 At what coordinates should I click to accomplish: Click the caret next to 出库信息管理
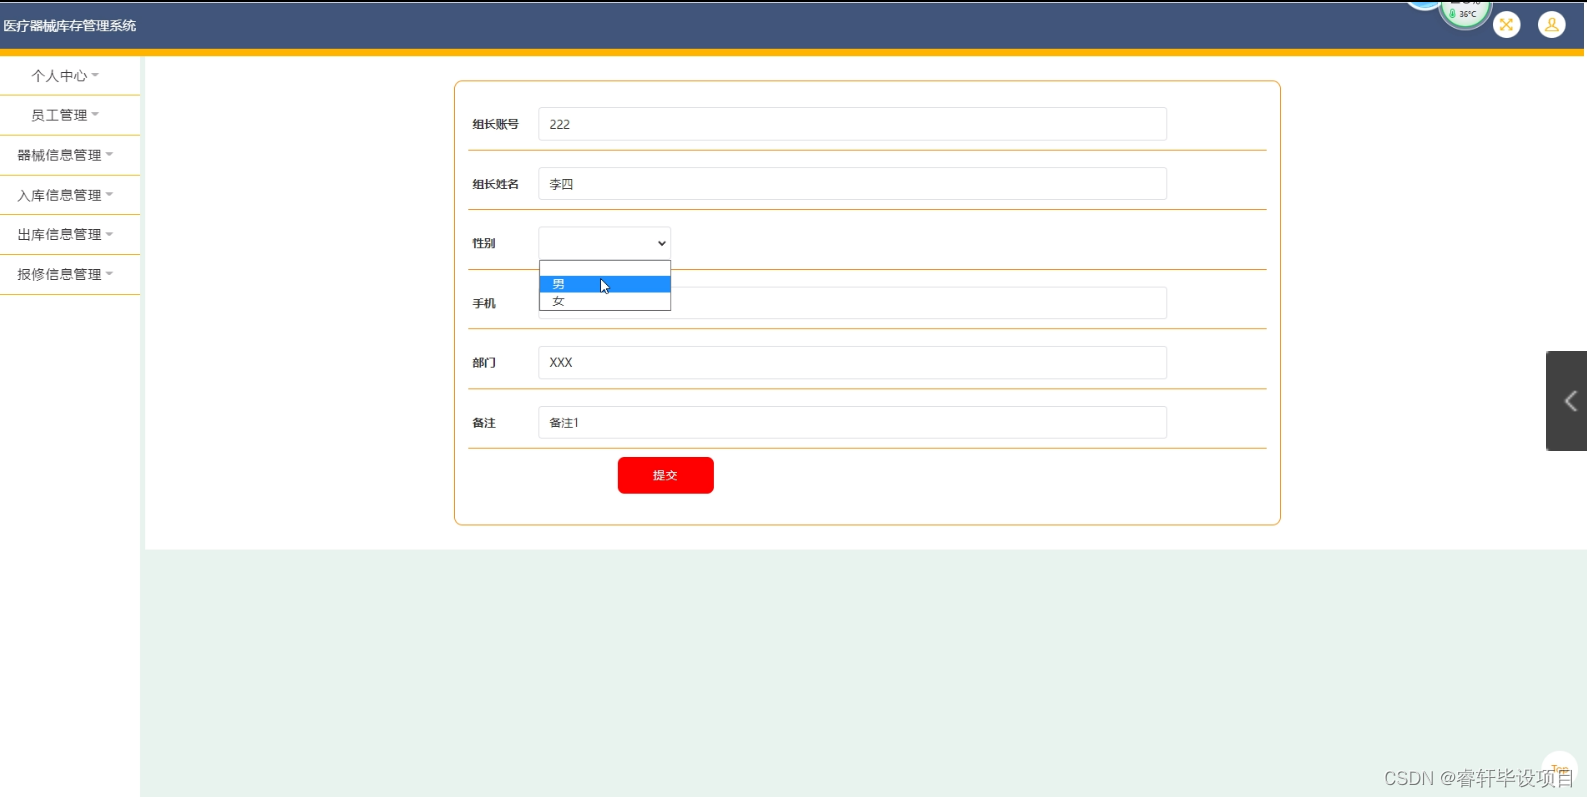coord(109,234)
